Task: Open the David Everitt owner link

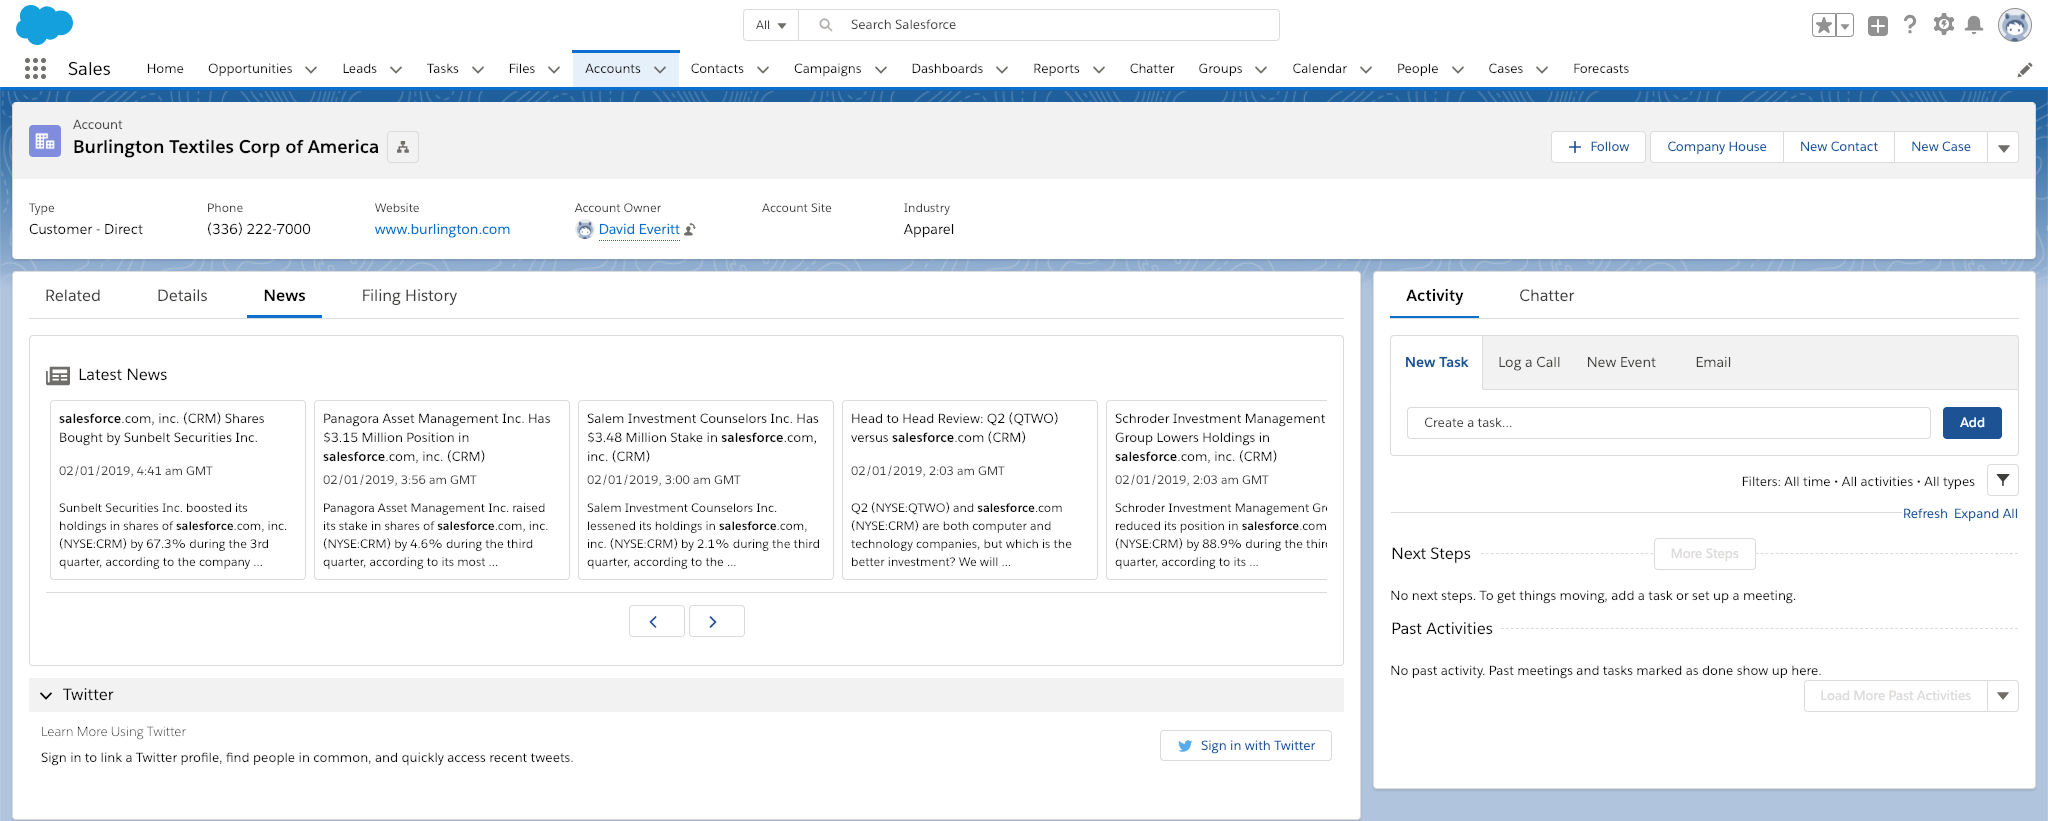Action: [x=639, y=230]
